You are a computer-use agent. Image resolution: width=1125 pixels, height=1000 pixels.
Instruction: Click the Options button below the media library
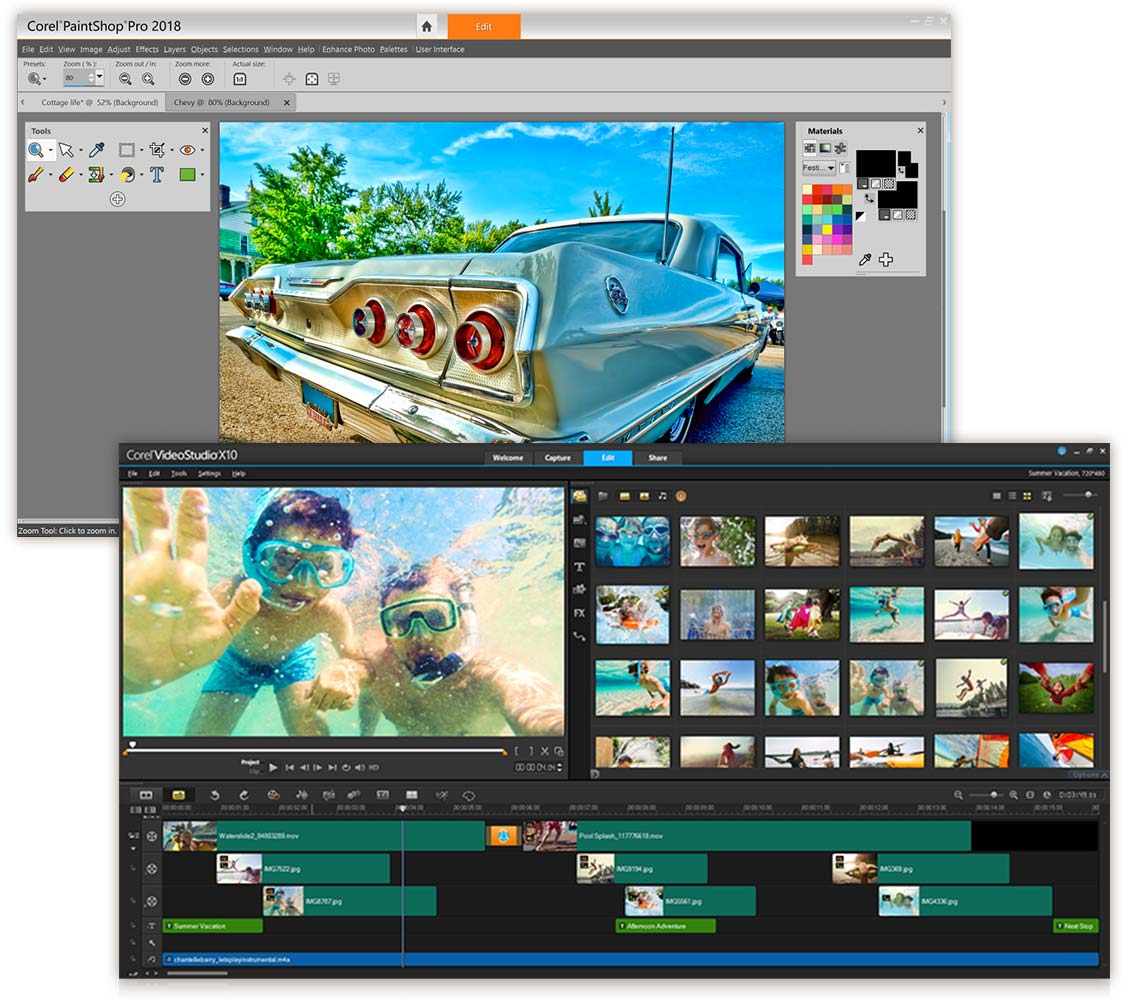(x=1088, y=774)
